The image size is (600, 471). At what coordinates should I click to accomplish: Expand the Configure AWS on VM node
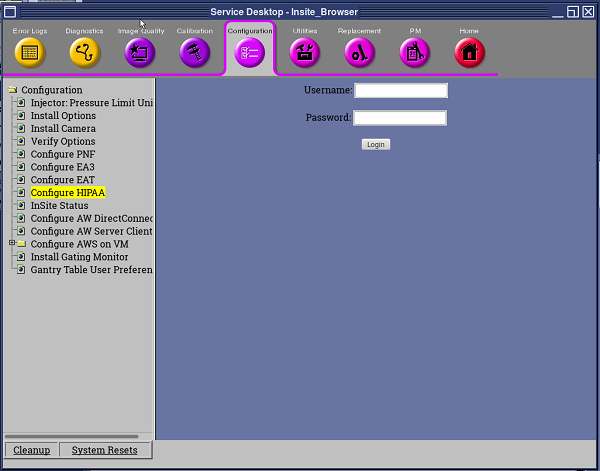click(x=12, y=243)
